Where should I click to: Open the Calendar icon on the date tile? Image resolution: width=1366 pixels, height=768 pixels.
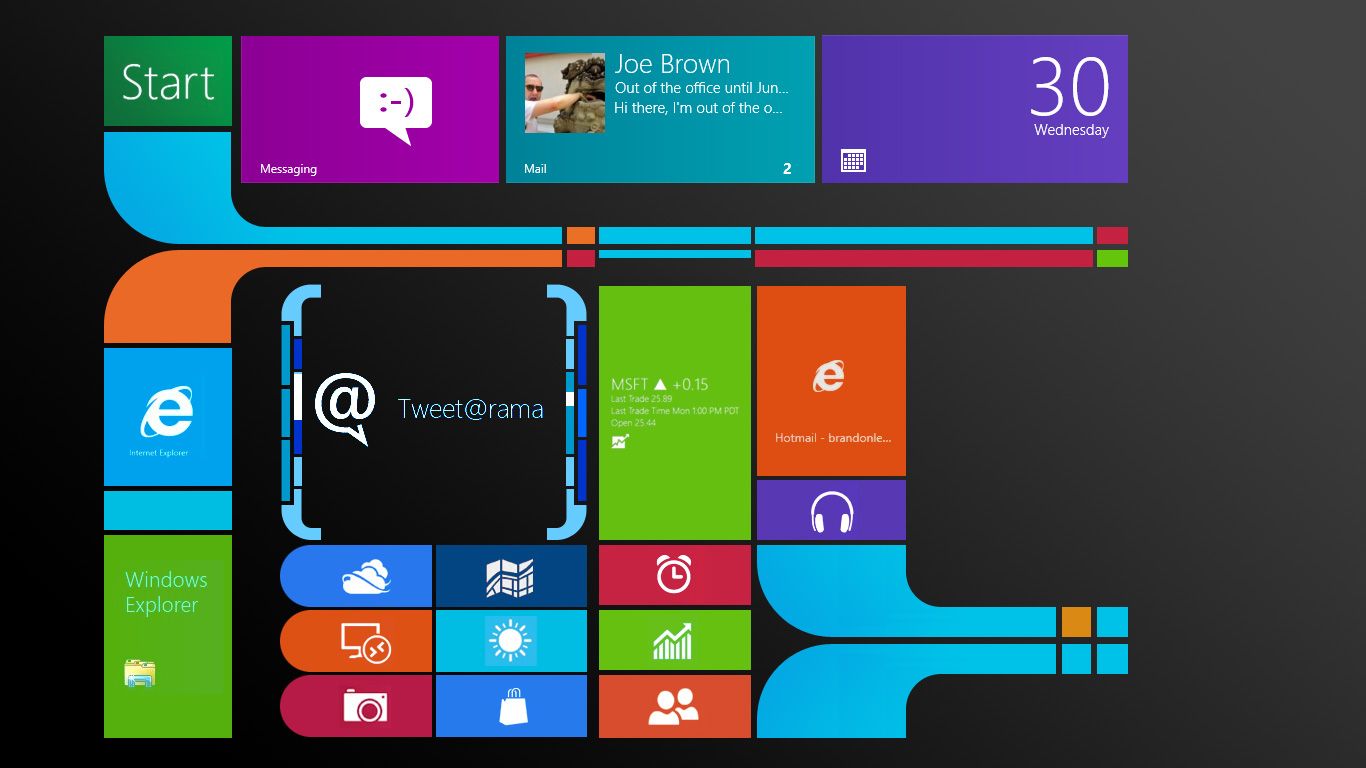[x=853, y=160]
